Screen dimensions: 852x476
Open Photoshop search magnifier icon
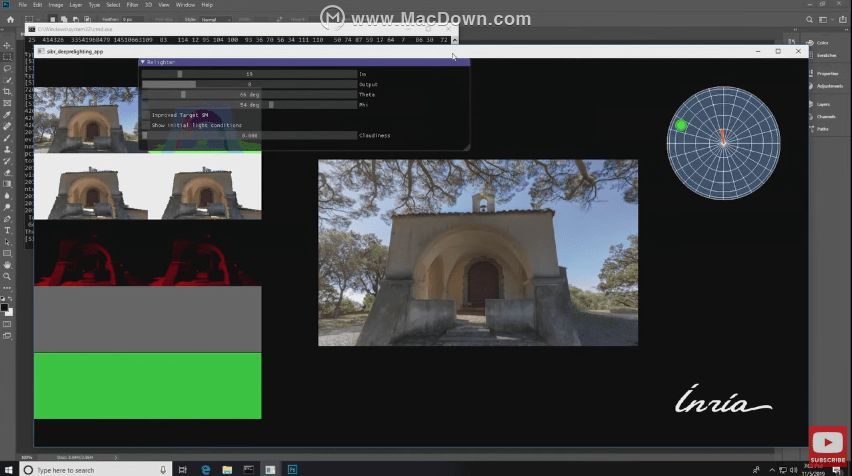809,20
